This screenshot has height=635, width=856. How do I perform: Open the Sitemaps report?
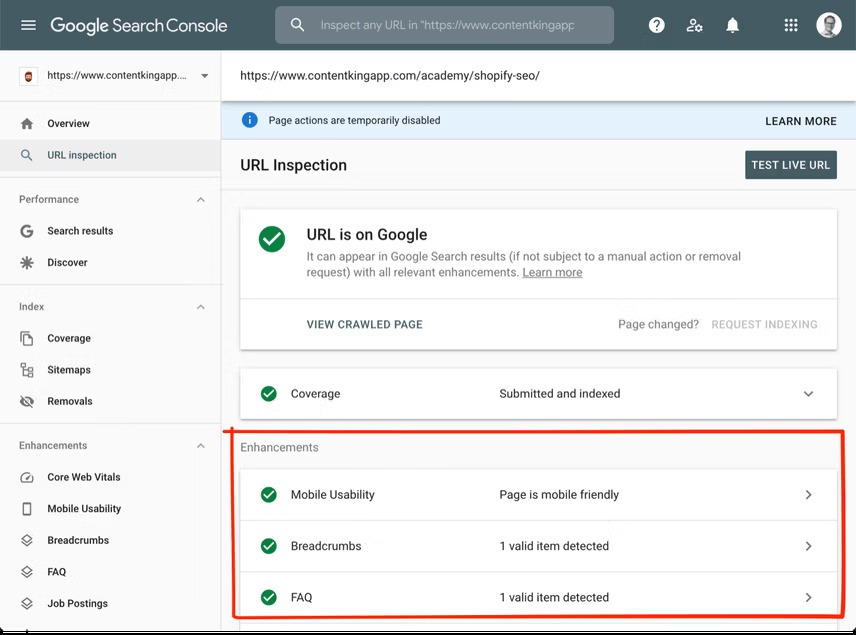click(68, 370)
